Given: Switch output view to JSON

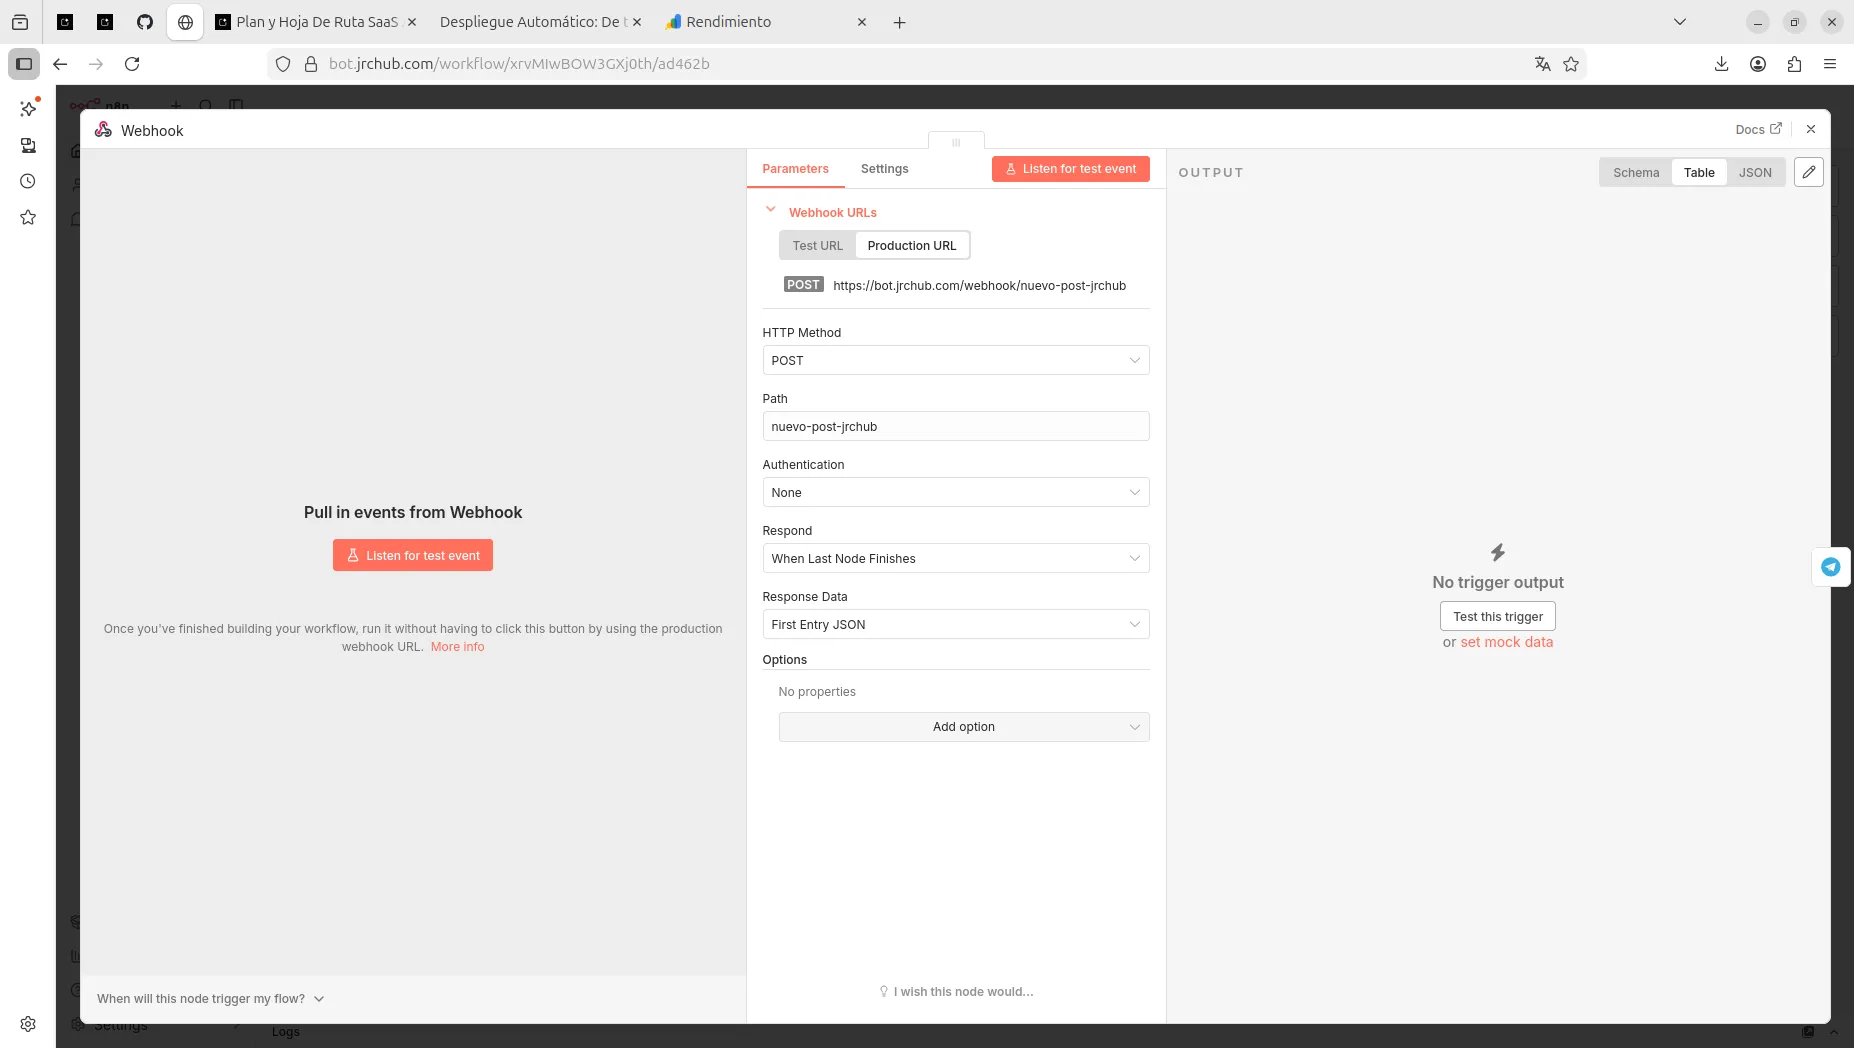Looking at the screenshot, I should coord(1755,172).
